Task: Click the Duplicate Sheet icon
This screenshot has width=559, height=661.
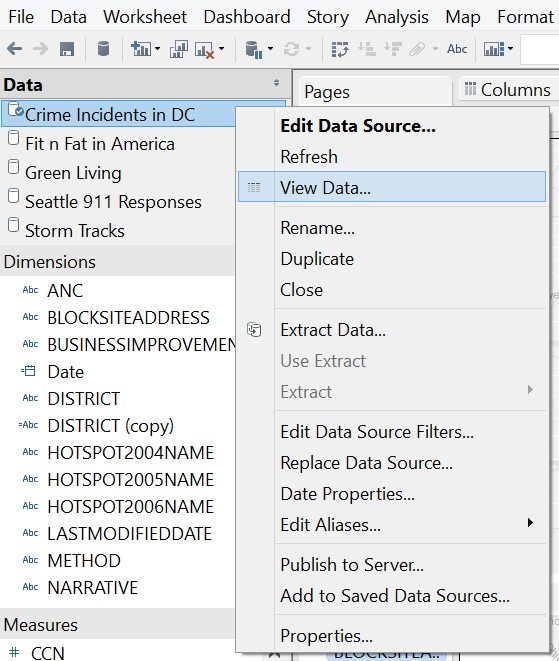Action: (x=179, y=49)
